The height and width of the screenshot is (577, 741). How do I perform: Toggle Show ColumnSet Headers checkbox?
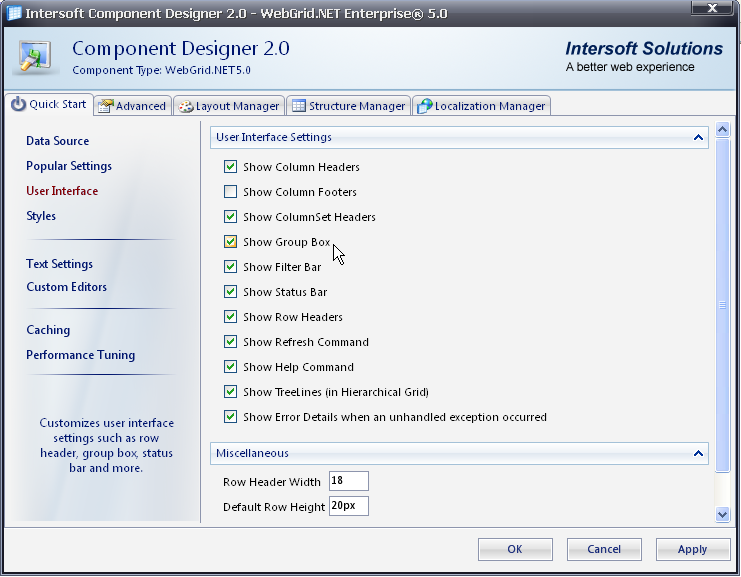click(x=230, y=216)
